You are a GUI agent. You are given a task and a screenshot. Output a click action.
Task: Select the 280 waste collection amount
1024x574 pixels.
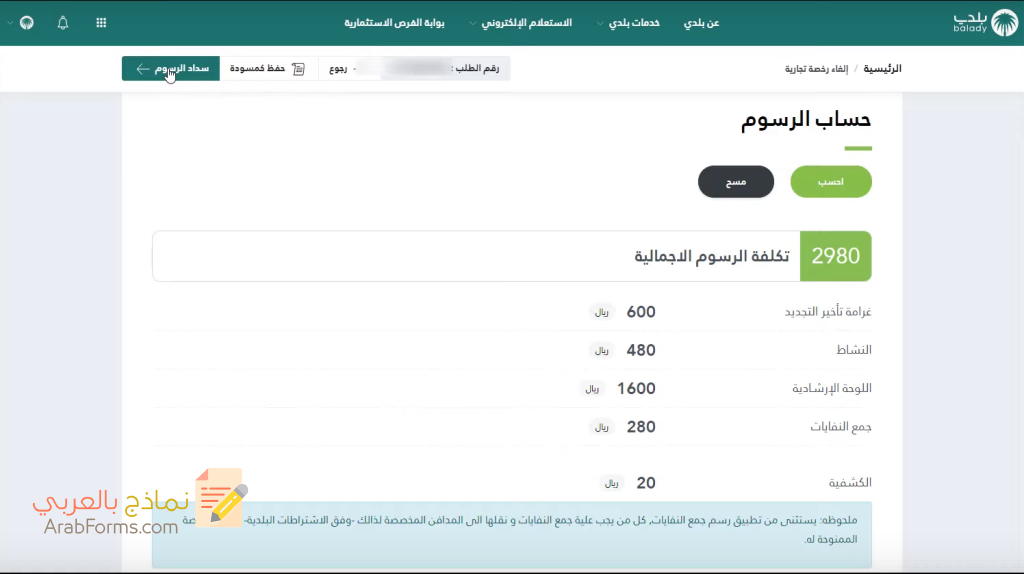point(641,427)
